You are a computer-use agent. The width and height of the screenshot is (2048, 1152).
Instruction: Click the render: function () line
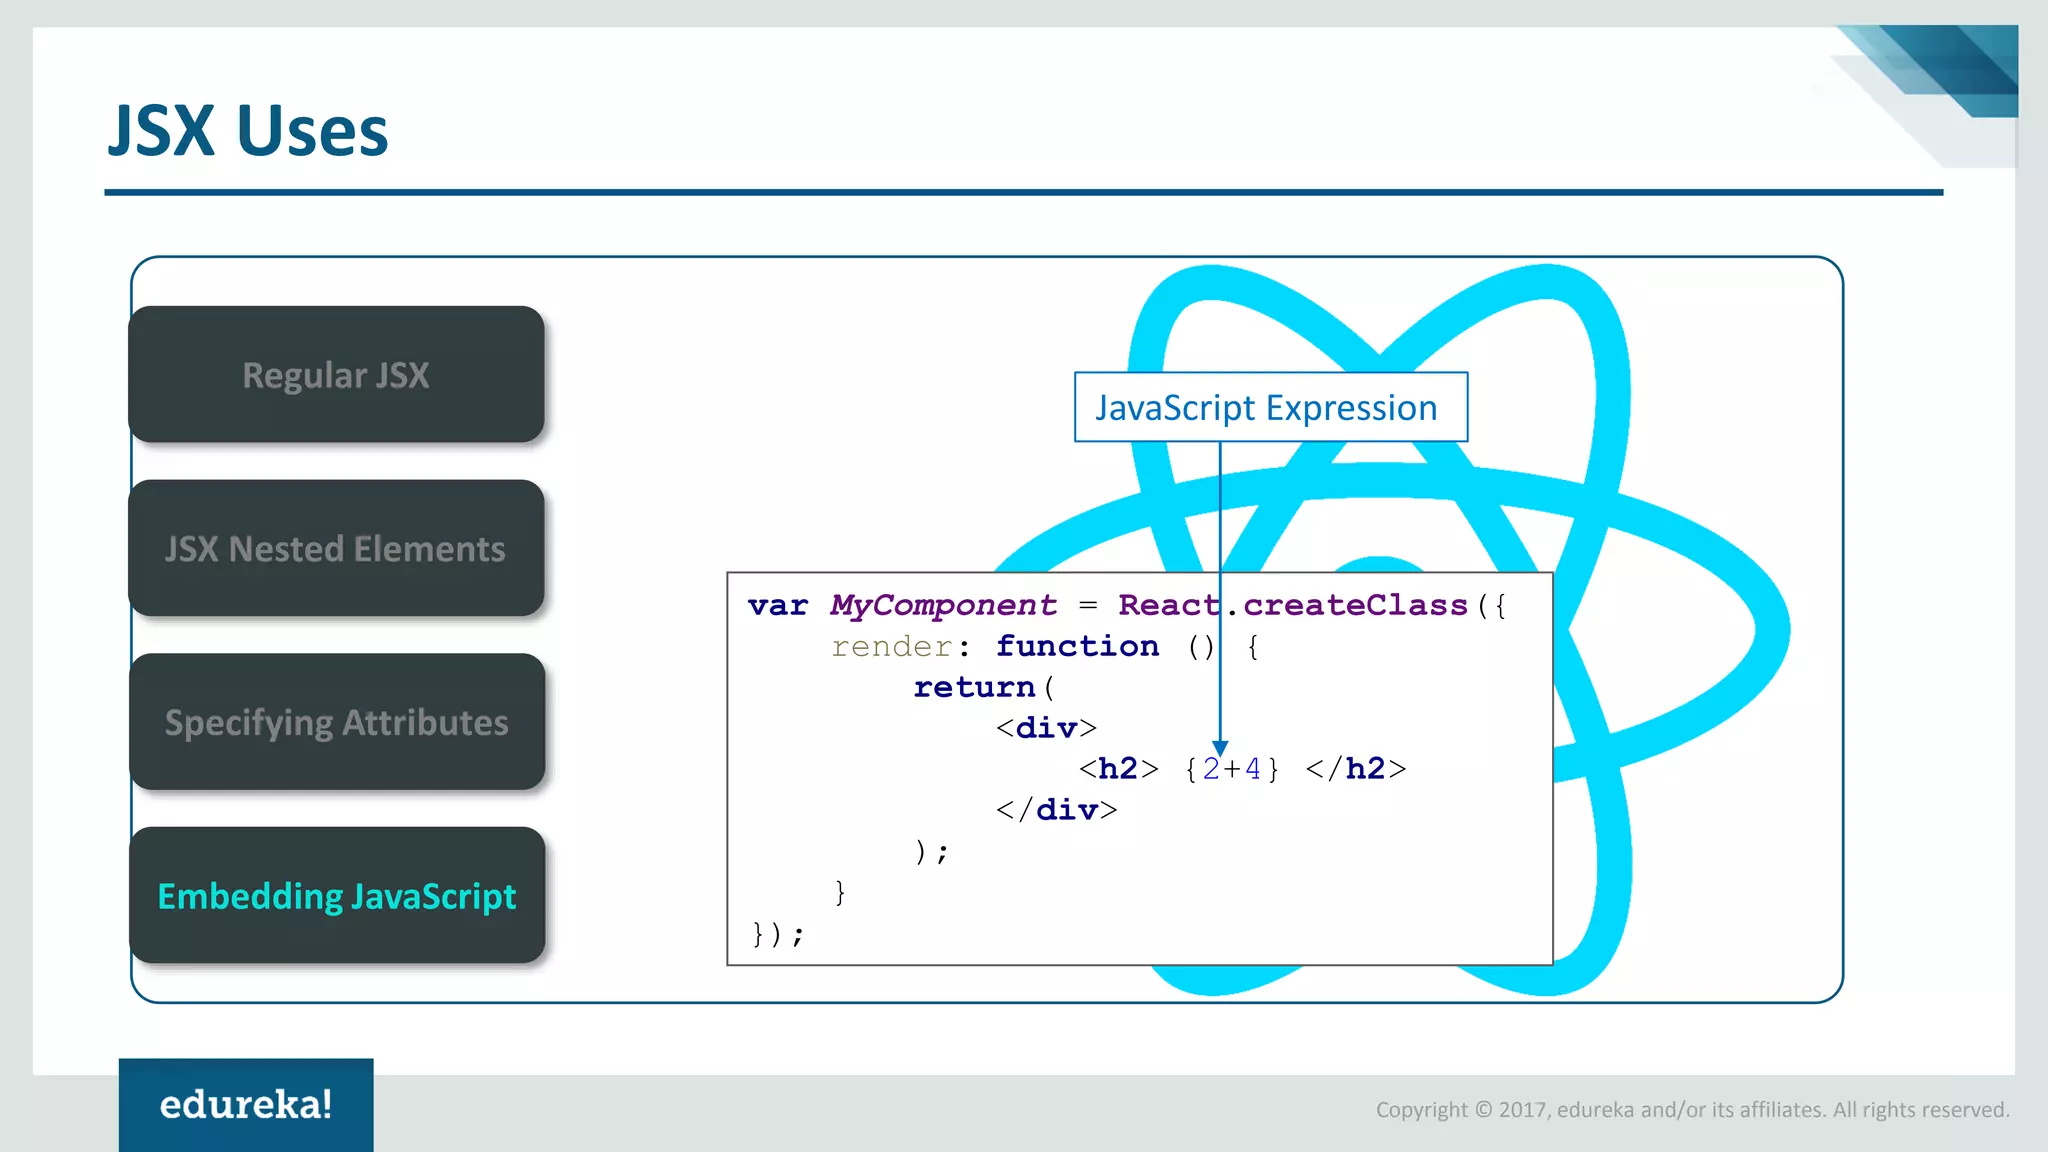pos(1046,646)
